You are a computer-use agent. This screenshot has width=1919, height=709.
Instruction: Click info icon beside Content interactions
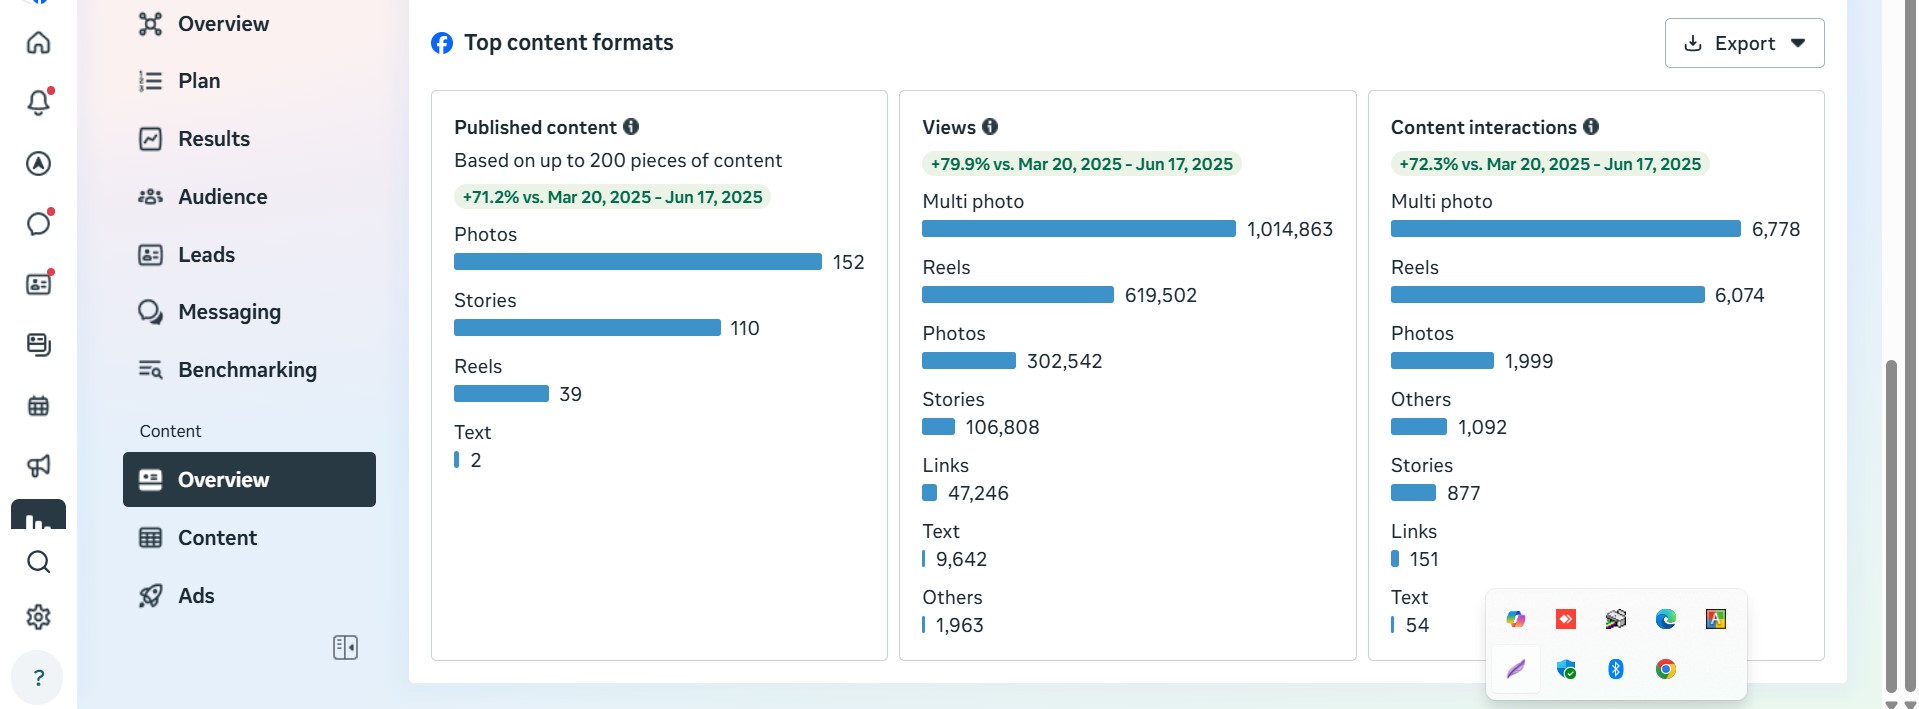pyautogui.click(x=1591, y=127)
